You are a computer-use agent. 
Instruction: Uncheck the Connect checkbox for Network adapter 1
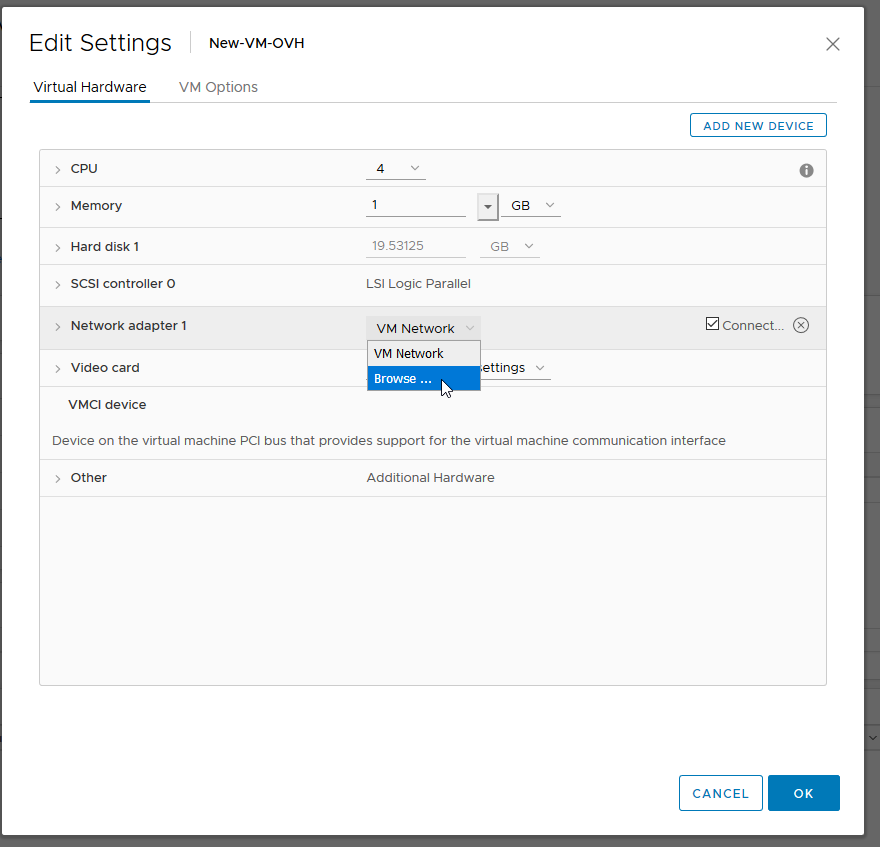[712, 322]
